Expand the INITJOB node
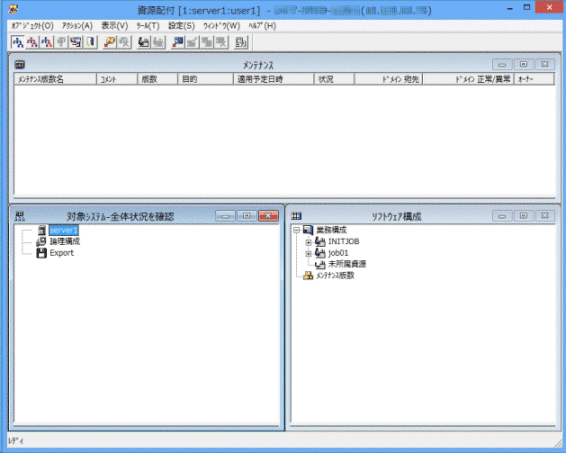566x453 pixels. (308, 242)
